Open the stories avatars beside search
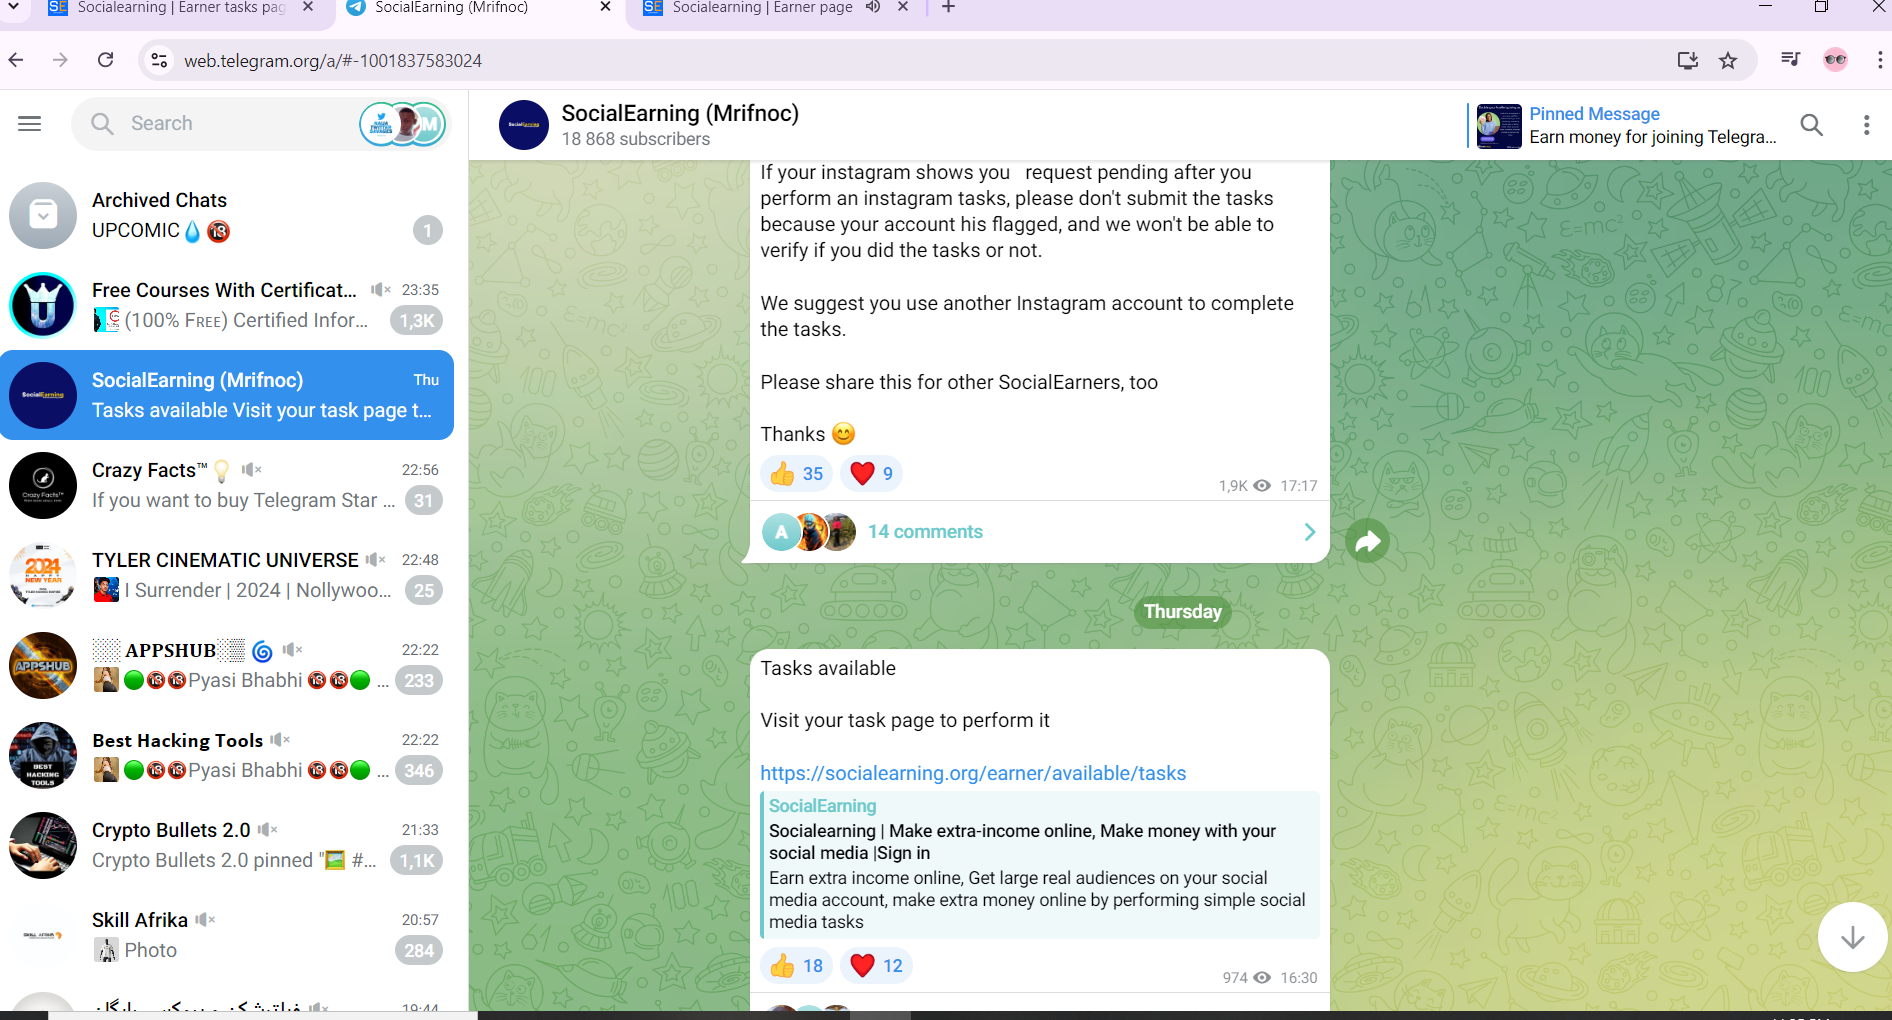 402,124
